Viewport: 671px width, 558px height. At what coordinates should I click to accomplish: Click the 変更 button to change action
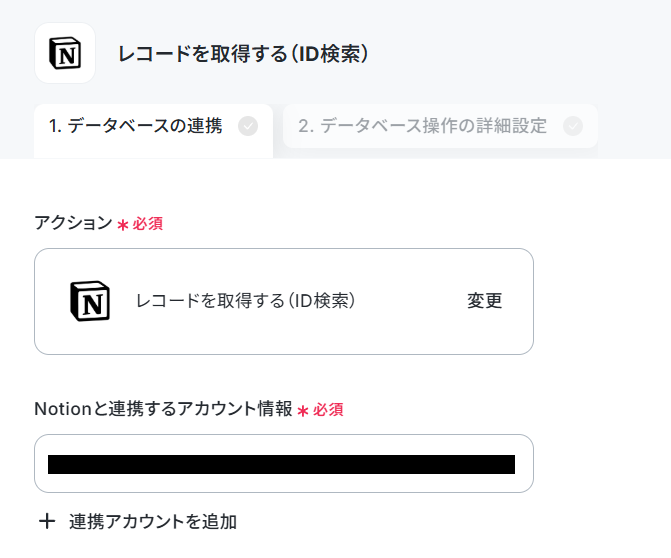pyautogui.click(x=484, y=301)
